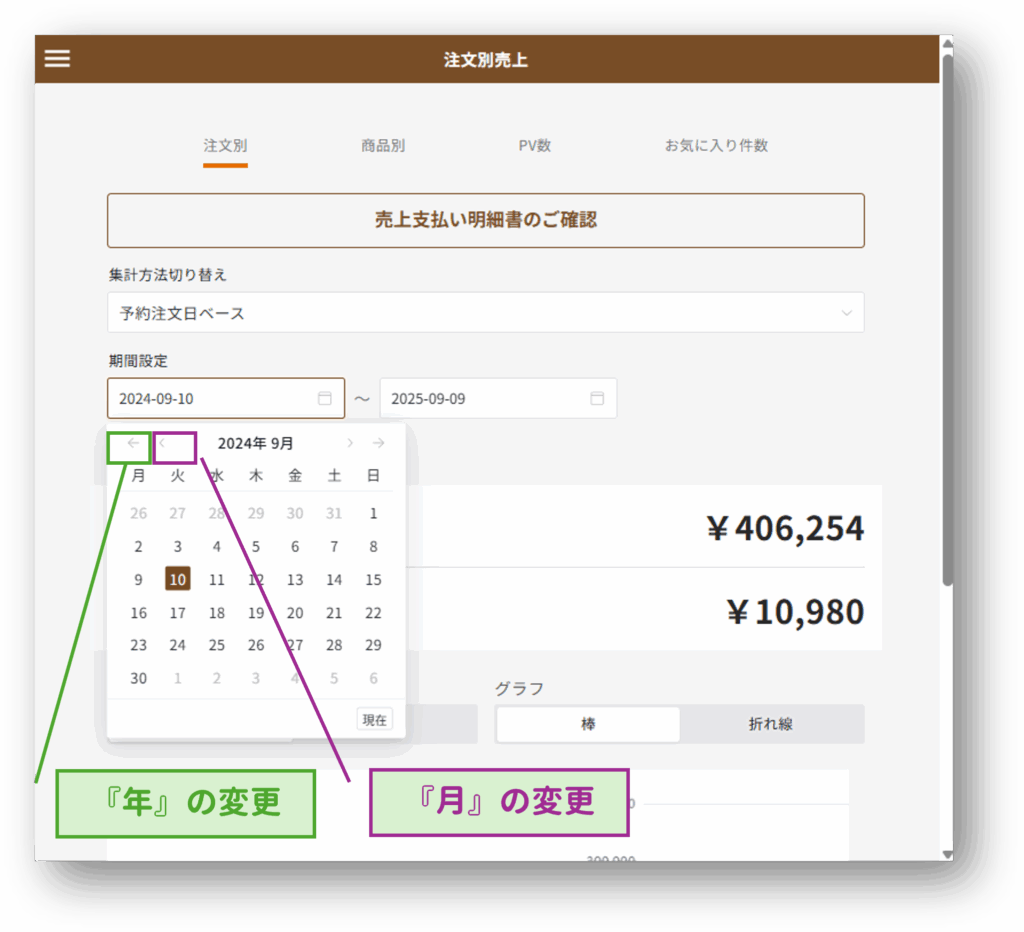Click the start date calendar icon
The image size is (1024, 932).
point(324,398)
